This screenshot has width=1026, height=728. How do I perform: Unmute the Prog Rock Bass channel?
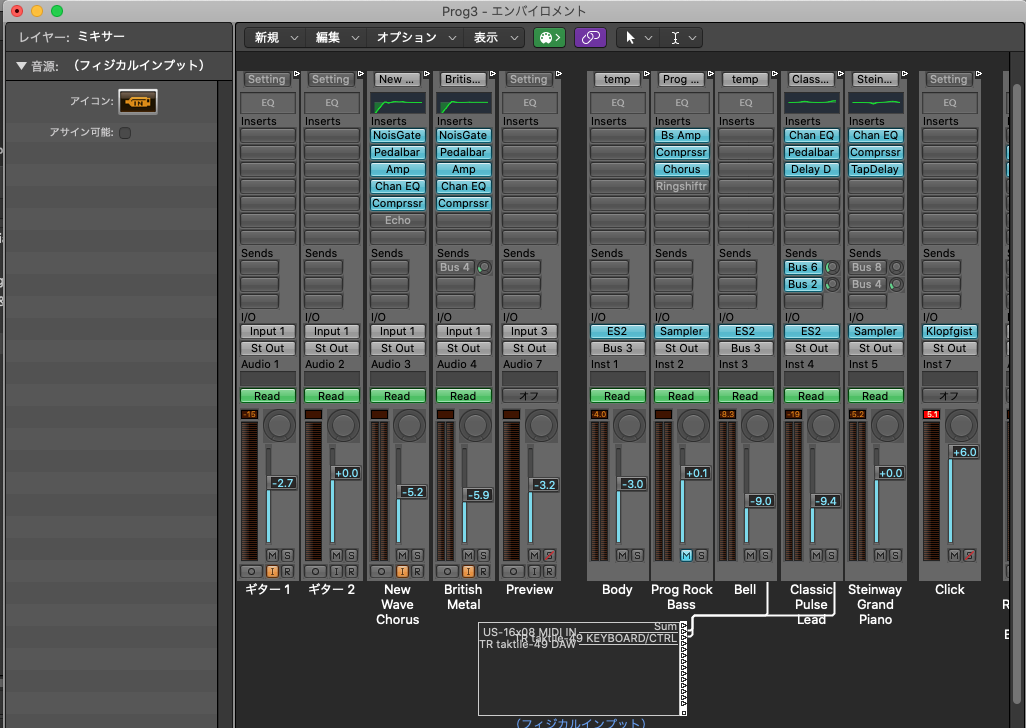pos(686,555)
